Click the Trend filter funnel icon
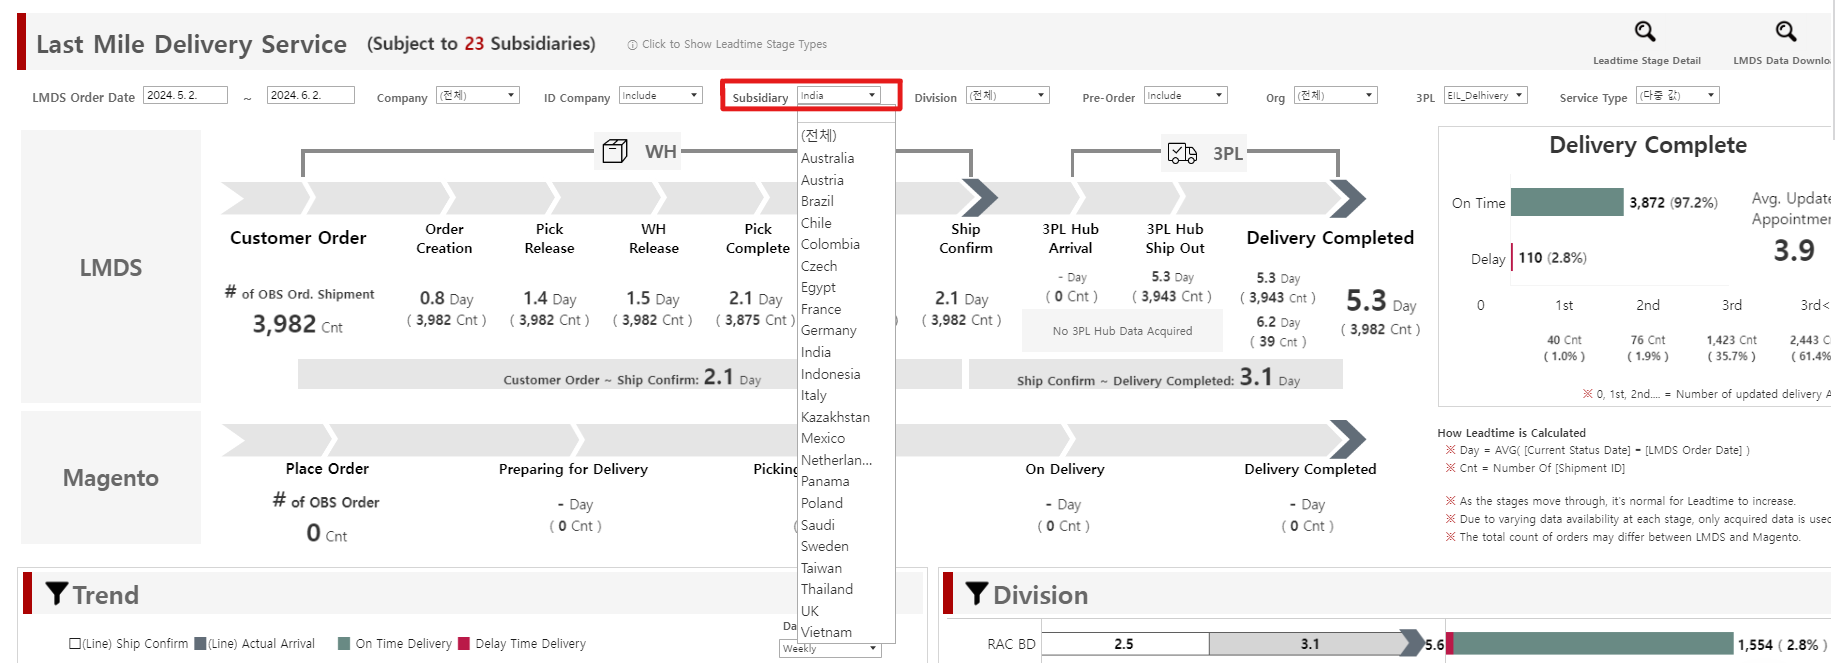 pos(57,594)
